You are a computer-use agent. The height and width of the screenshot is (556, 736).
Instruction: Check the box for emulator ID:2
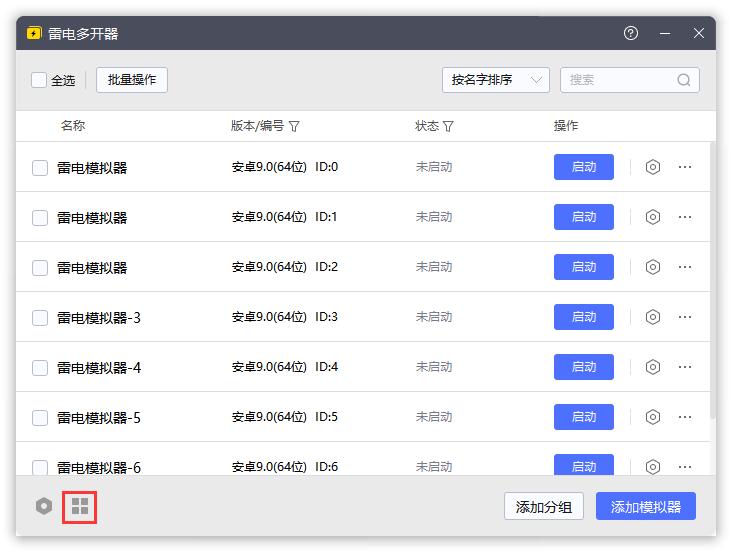click(x=40, y=268)
